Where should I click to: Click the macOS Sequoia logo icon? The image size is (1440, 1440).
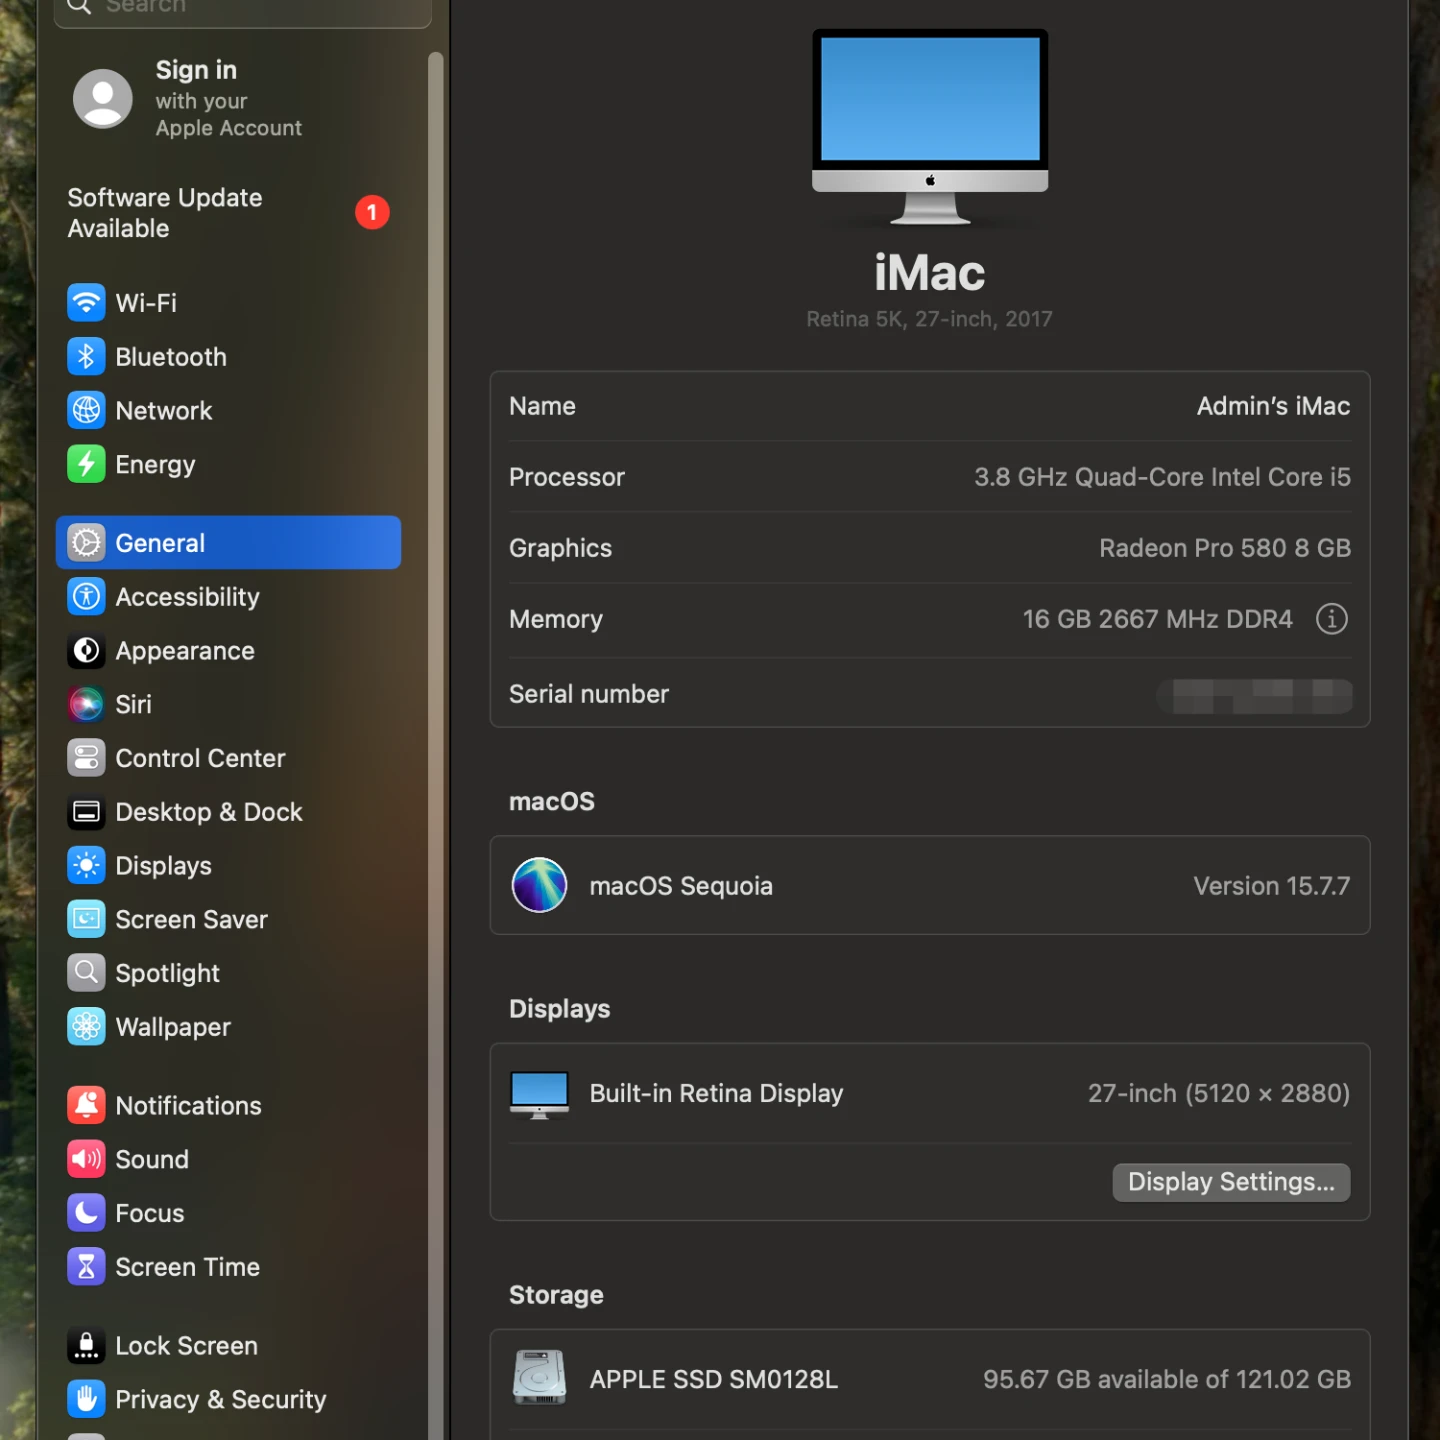click(539, 885)
